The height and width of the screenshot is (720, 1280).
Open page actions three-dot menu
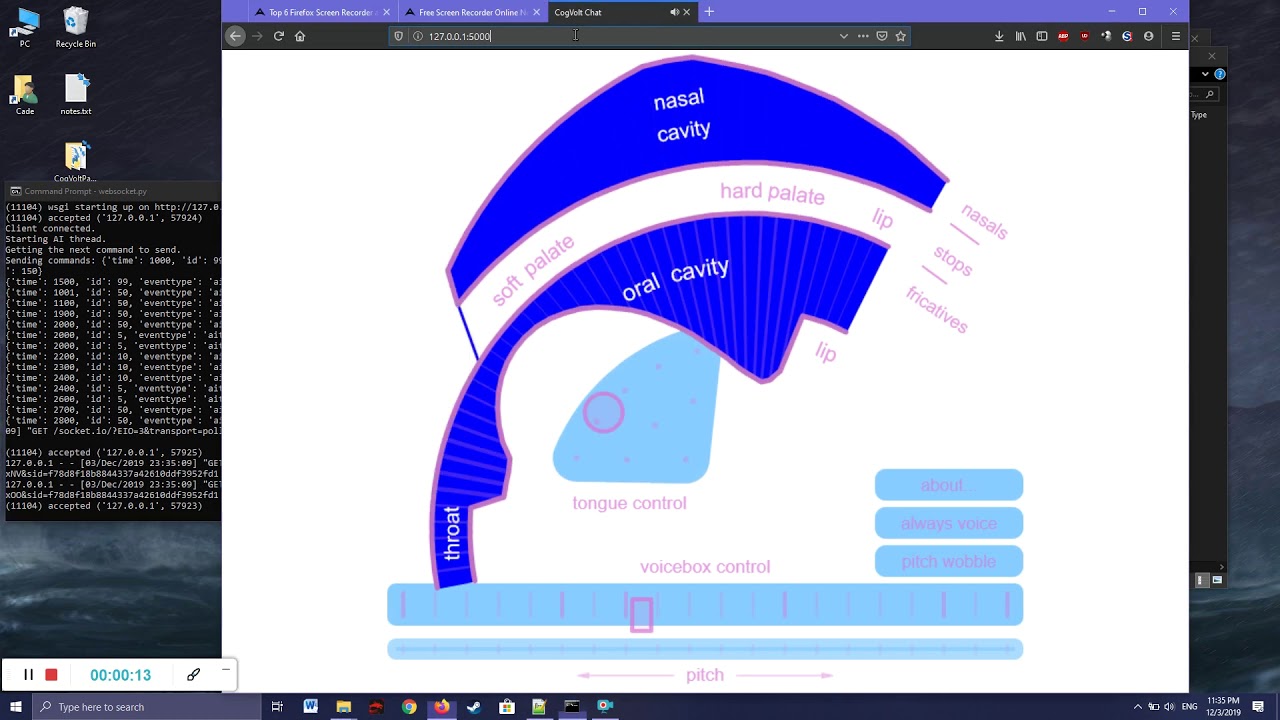pos(863,36)
